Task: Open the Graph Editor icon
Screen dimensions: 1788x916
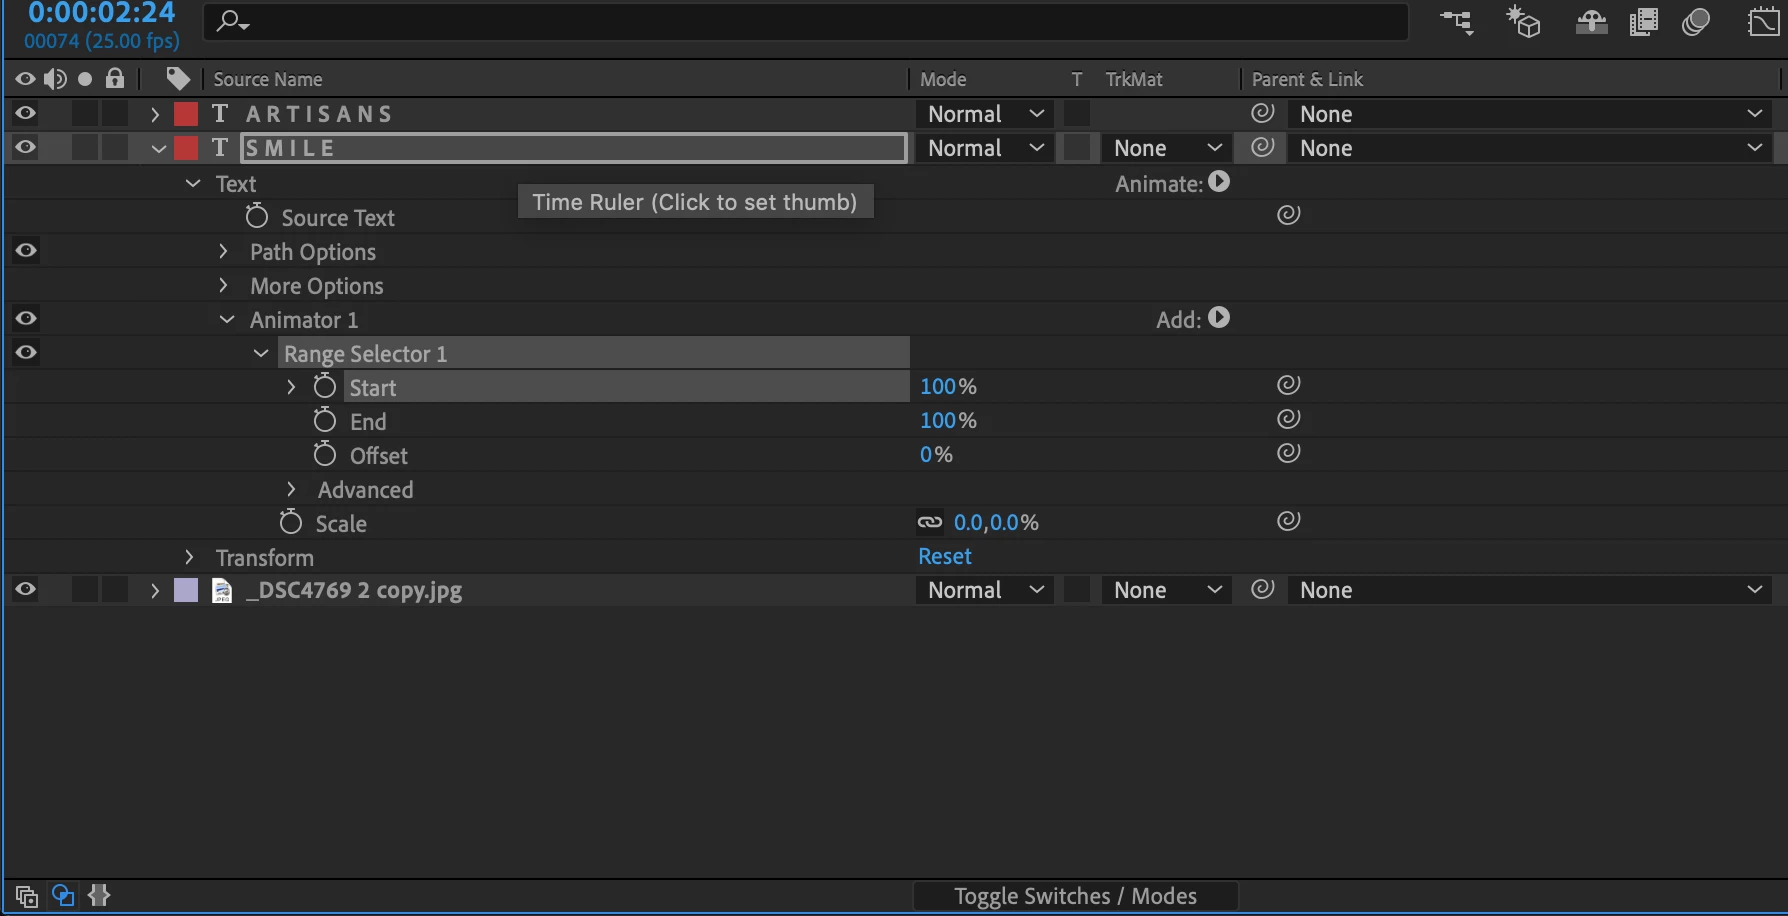Action: click(x=1763, y=22)
